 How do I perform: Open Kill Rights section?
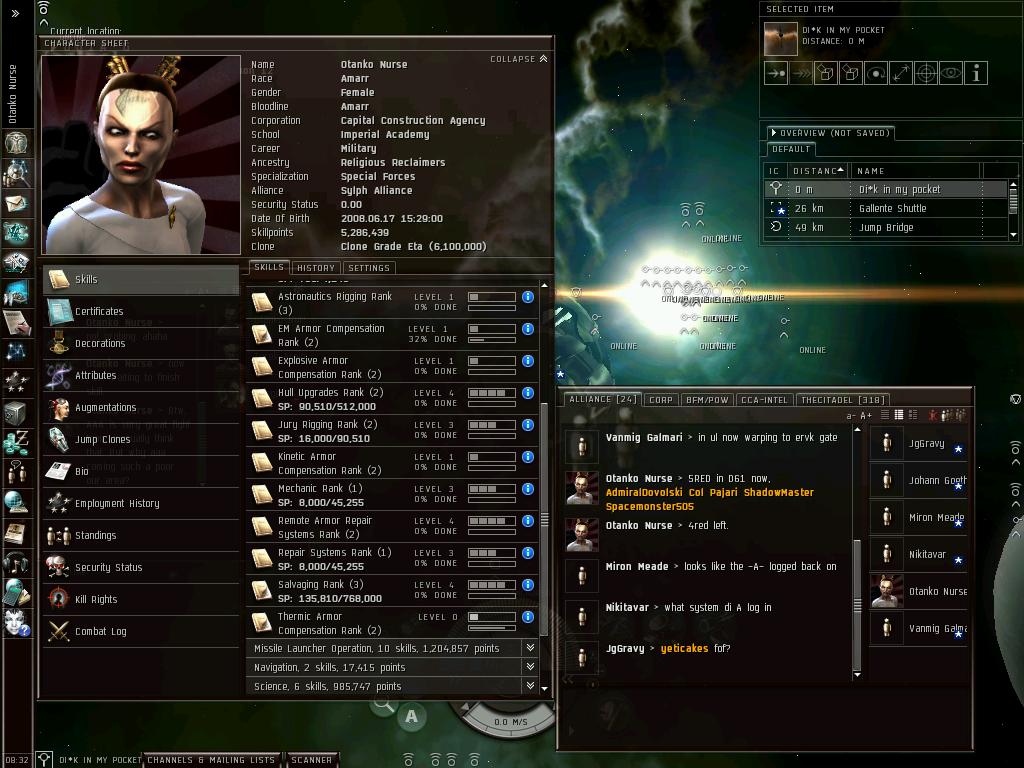pos(141,600)
